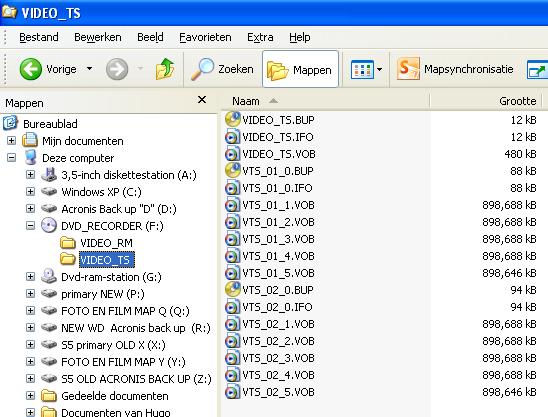Close the Mappen side pane
The image size is (548, 417).
[202, 100]
